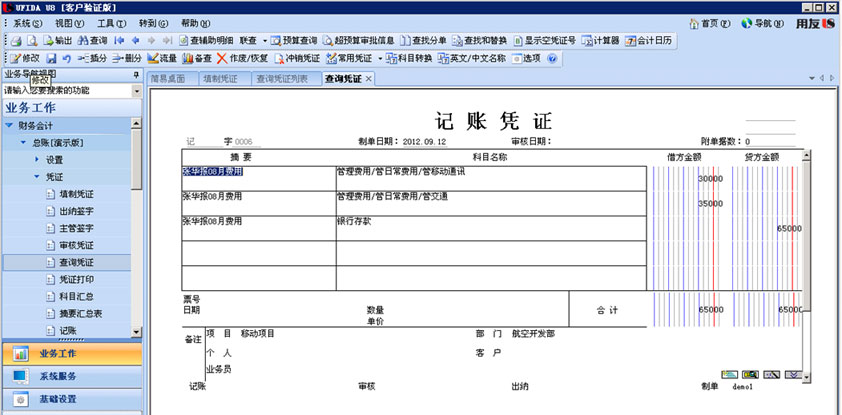
Task: Click 删分 delete entry button
Action: 127,59
